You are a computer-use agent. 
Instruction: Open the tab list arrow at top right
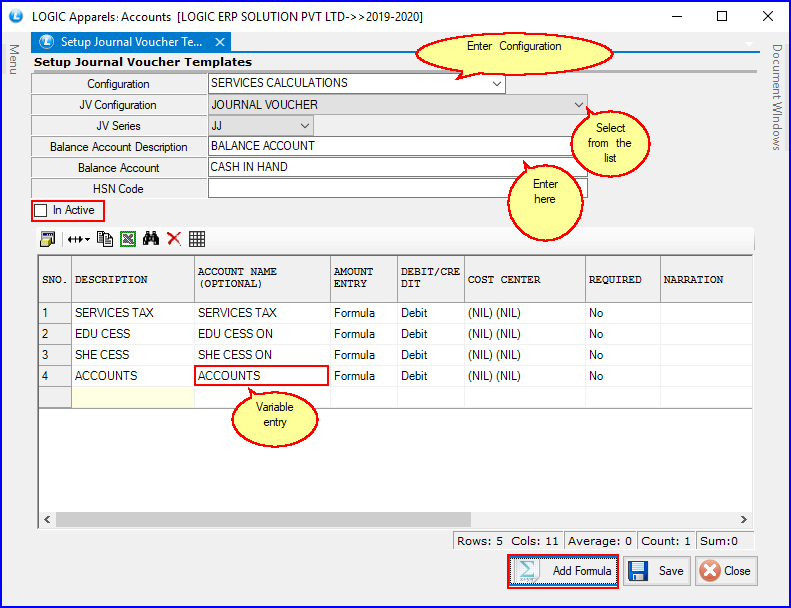(x=749, y=44)
